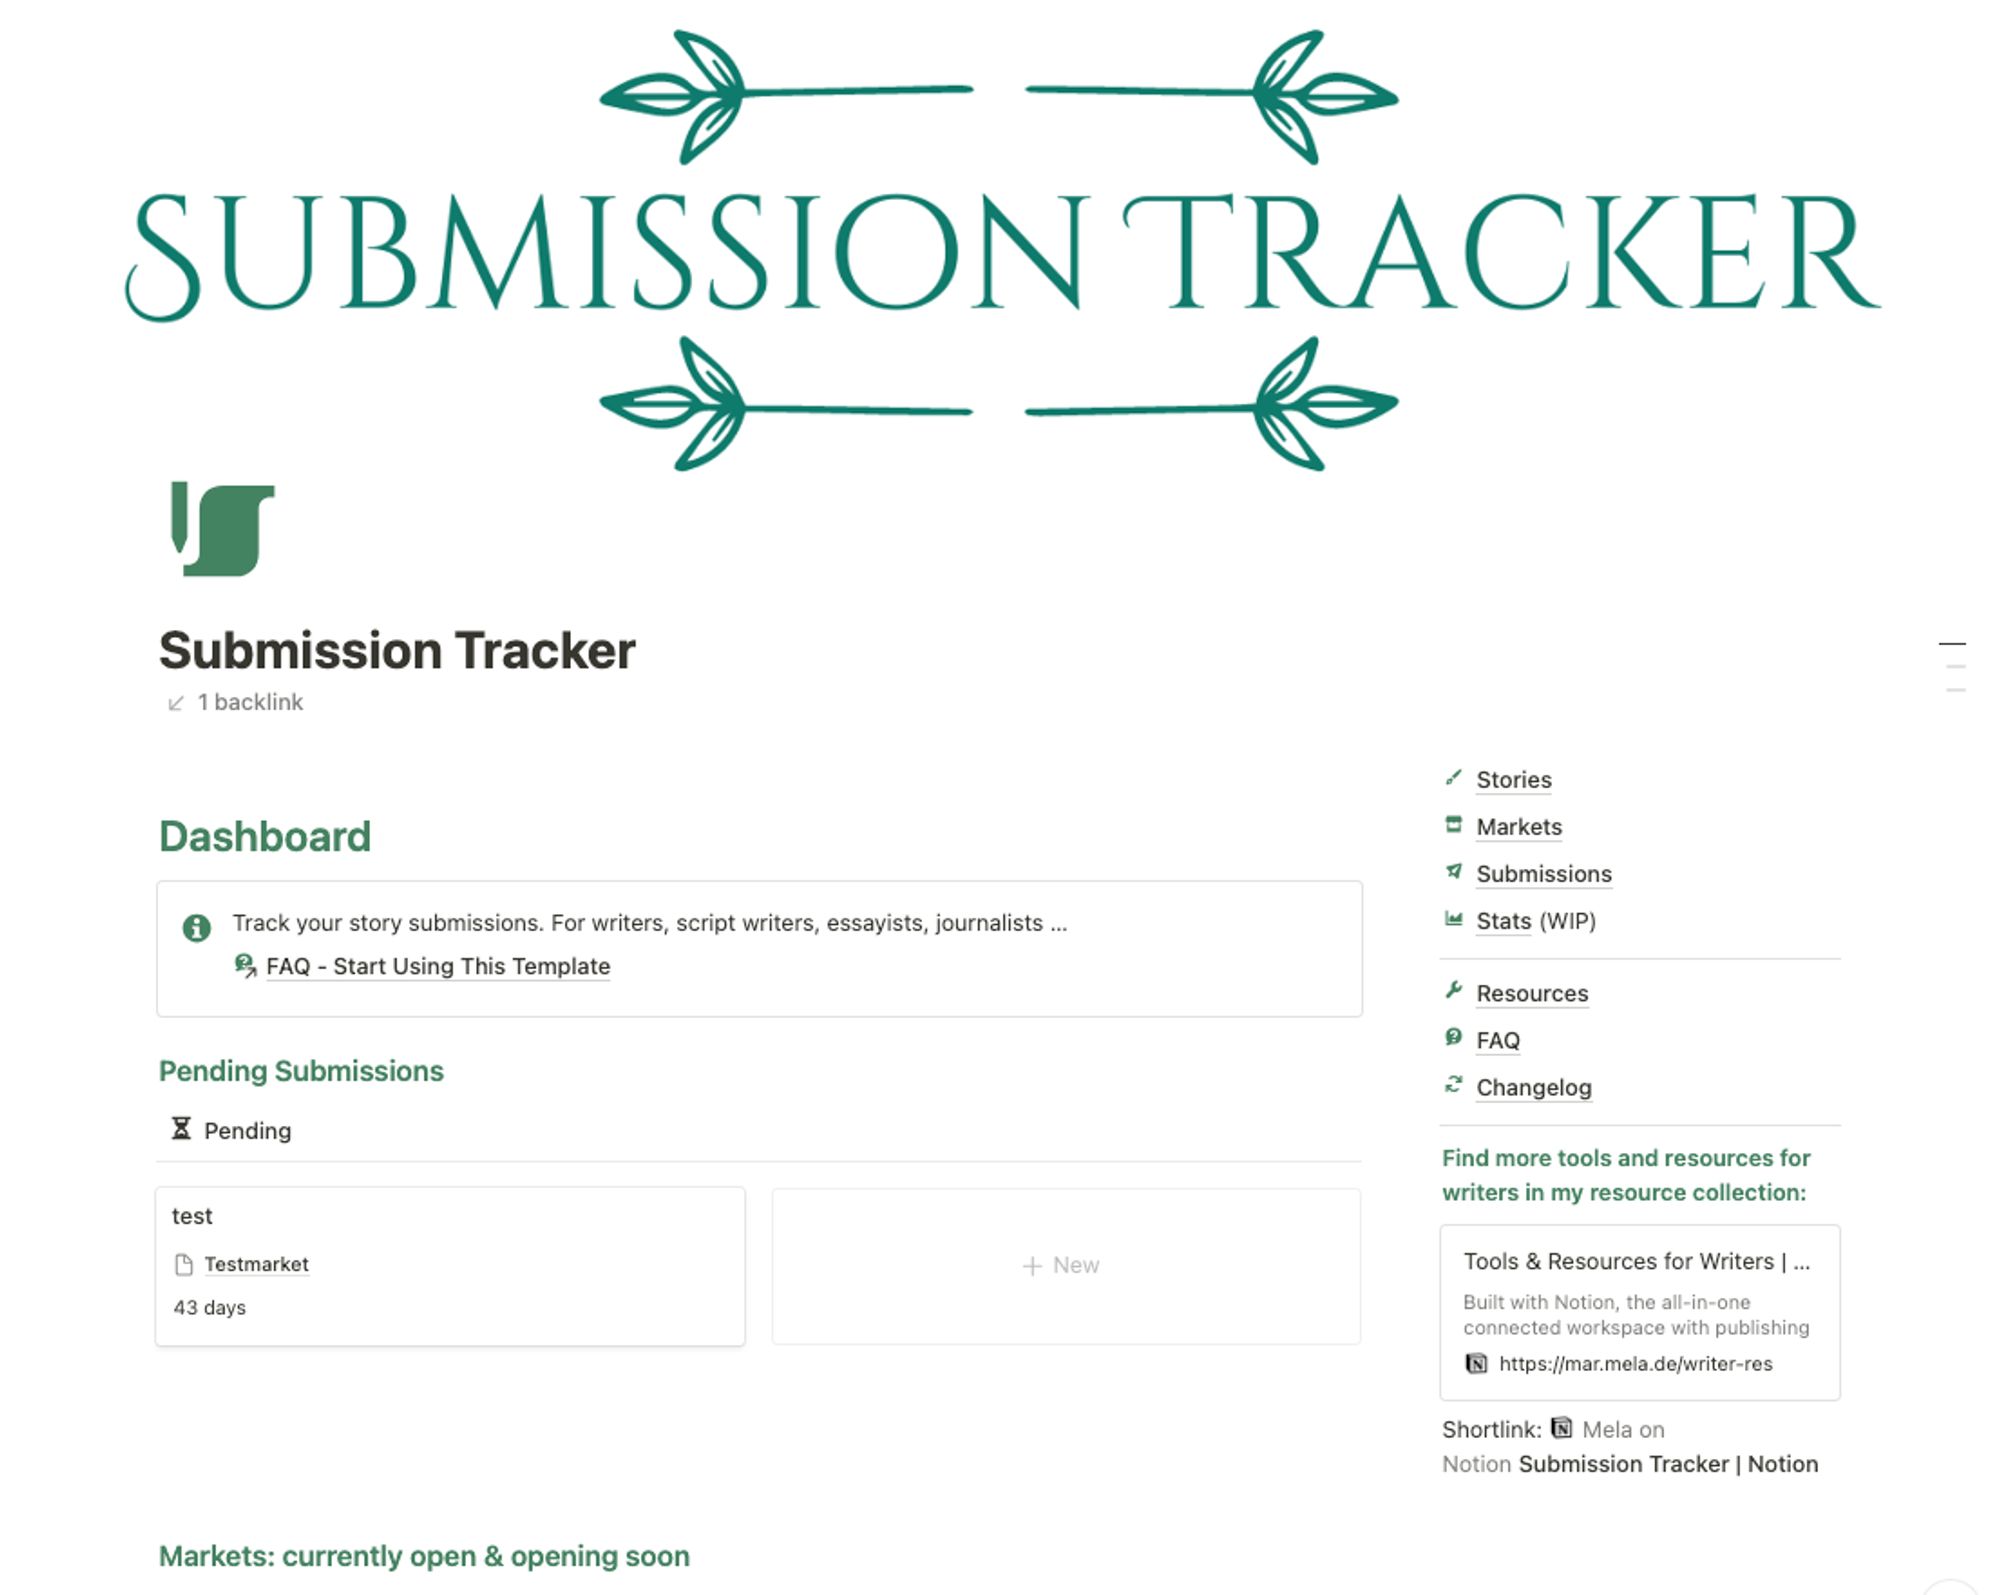Click the Submissions icon in sidebar
Image resolution: width=2000 pixels, height=1595 pixels.
click(x=1452, y=872)
